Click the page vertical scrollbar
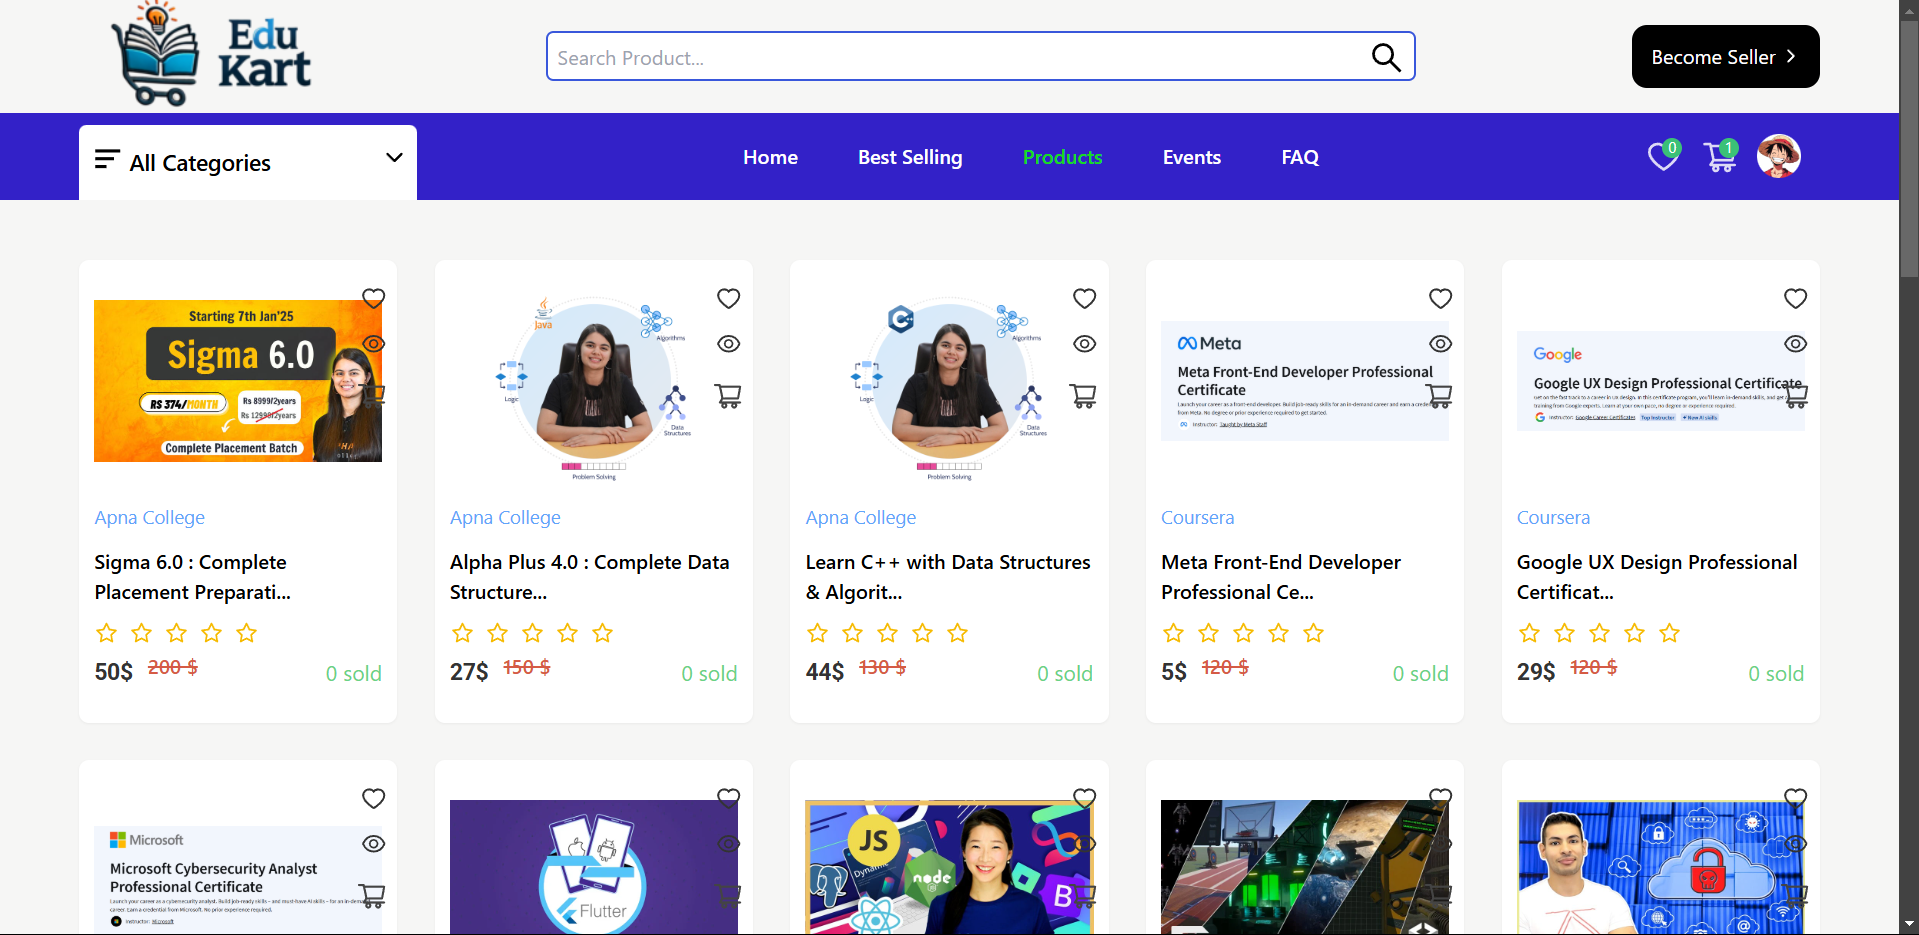1919x935 pixels. pyautogui.click(x=1909, y=150)
